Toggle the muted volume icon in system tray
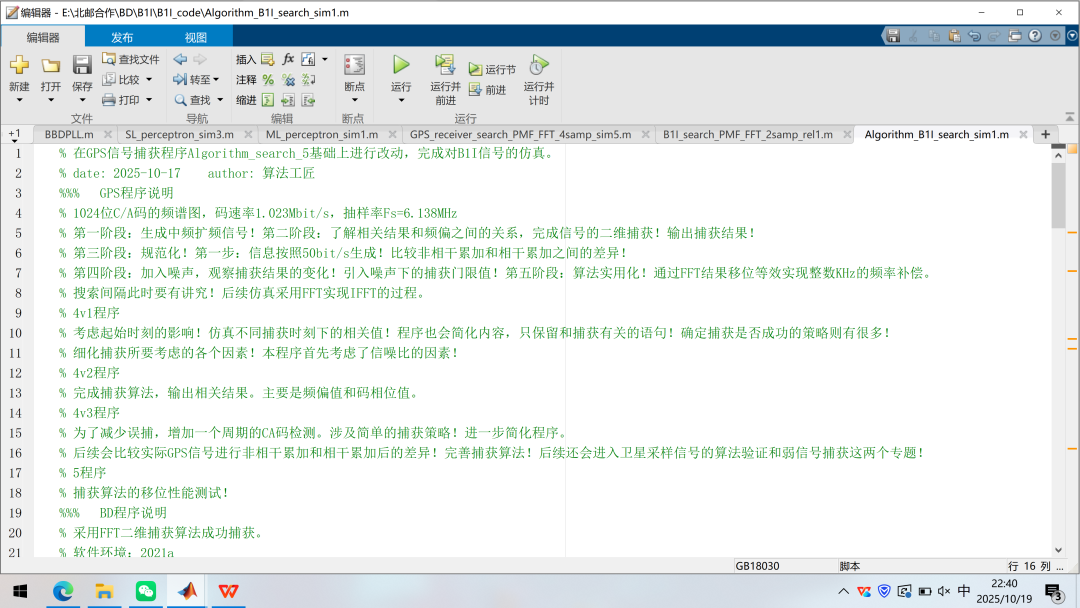Screen dimensions: 1080x608 coord(943,591)
